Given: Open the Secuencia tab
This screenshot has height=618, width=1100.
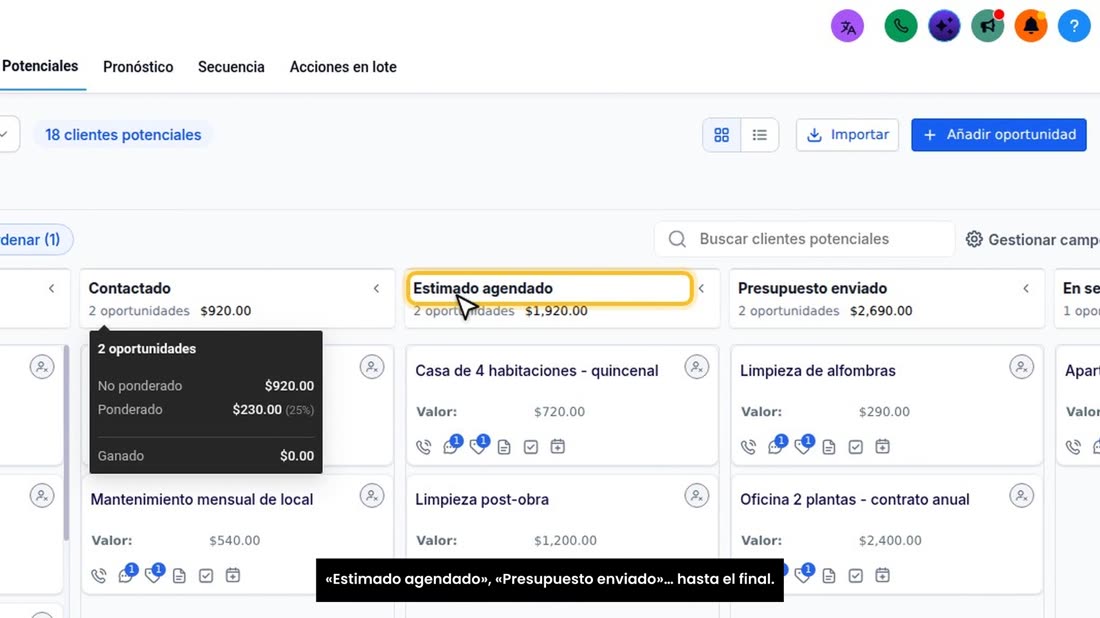Looking at the screenshot, I should pos(231,67).
